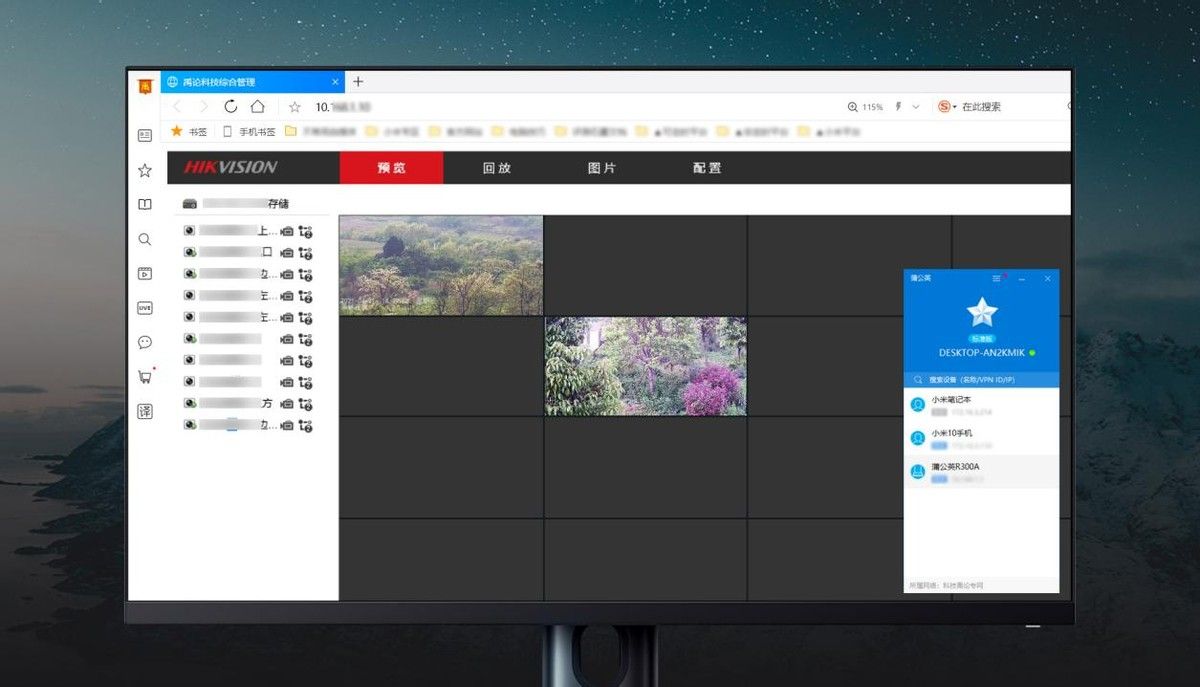Open the 手机书签 mobile bookmarks link
Viewport: 1200px width, 687px height.
250,131
